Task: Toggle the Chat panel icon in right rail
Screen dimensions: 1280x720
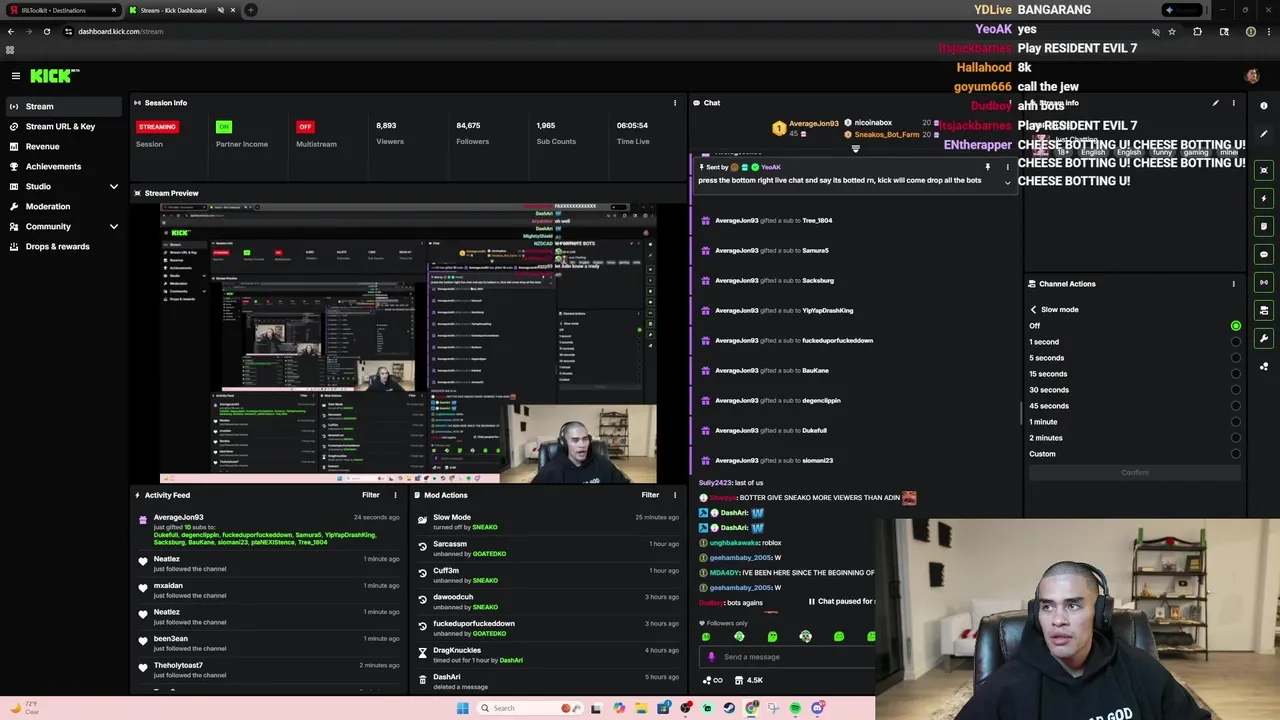Action: click(x=1264, y=254)
